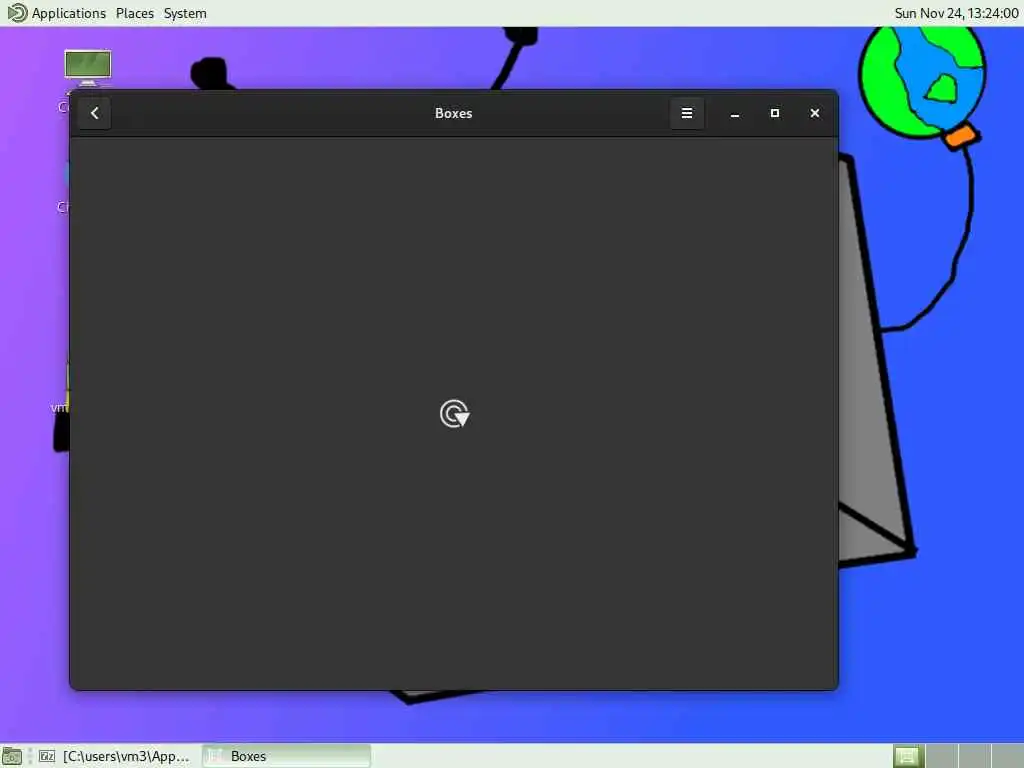Switch to the C:\users\vm3\App... taskbar window
This screenshot has width=1024, height=768.
coord(114,756)
